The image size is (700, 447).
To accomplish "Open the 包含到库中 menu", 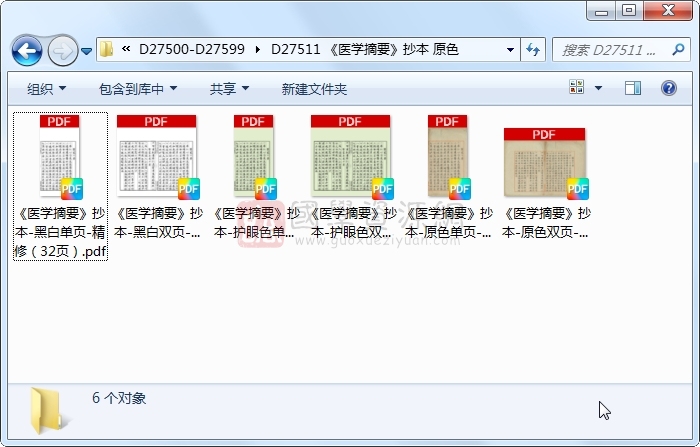I will 138,89.
